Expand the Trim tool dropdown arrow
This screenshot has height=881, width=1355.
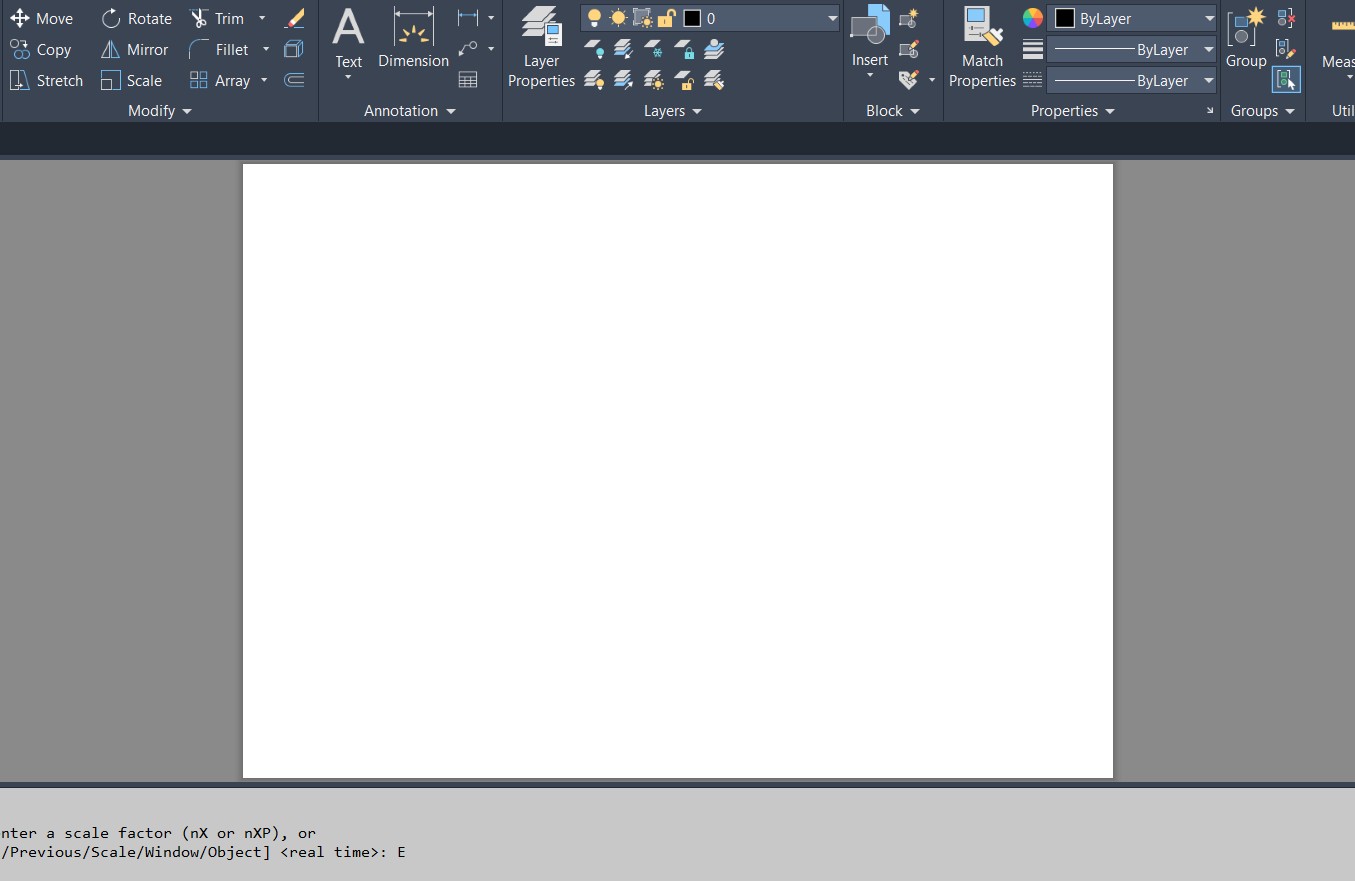262,19
